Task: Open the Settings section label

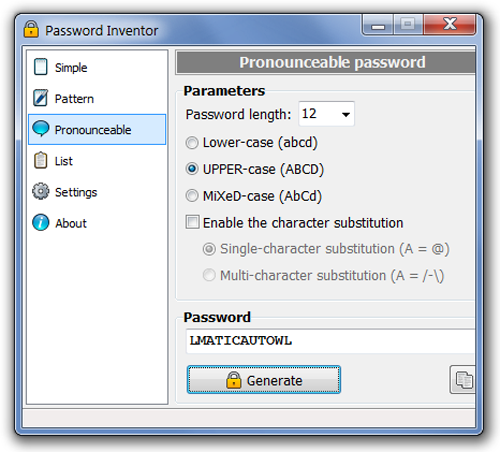Action: tap(76, 192)
